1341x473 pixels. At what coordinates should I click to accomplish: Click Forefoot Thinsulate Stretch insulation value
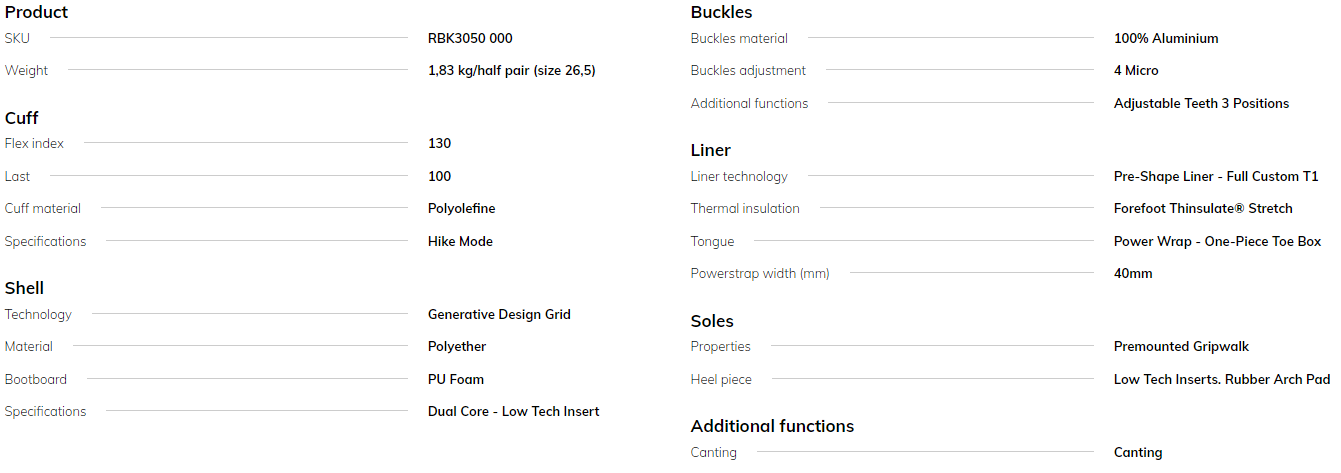click(x=1203, y=208)
